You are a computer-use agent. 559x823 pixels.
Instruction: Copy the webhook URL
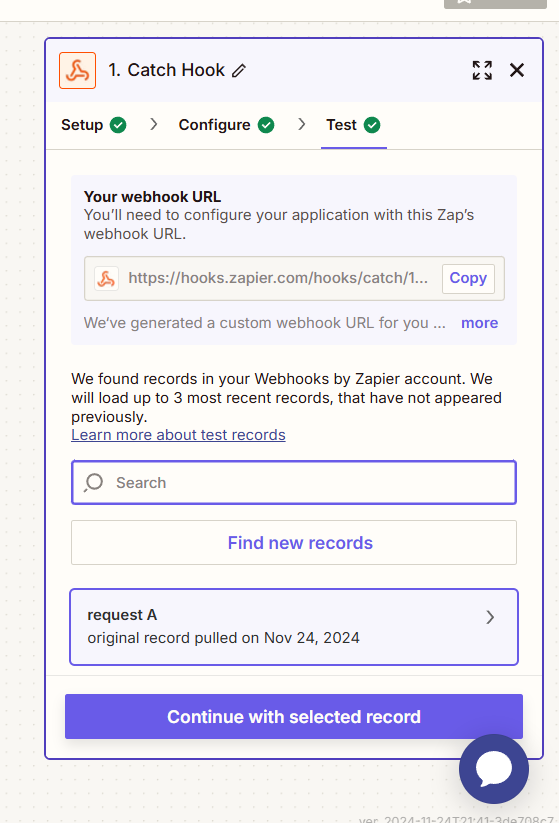coord(468,278)
